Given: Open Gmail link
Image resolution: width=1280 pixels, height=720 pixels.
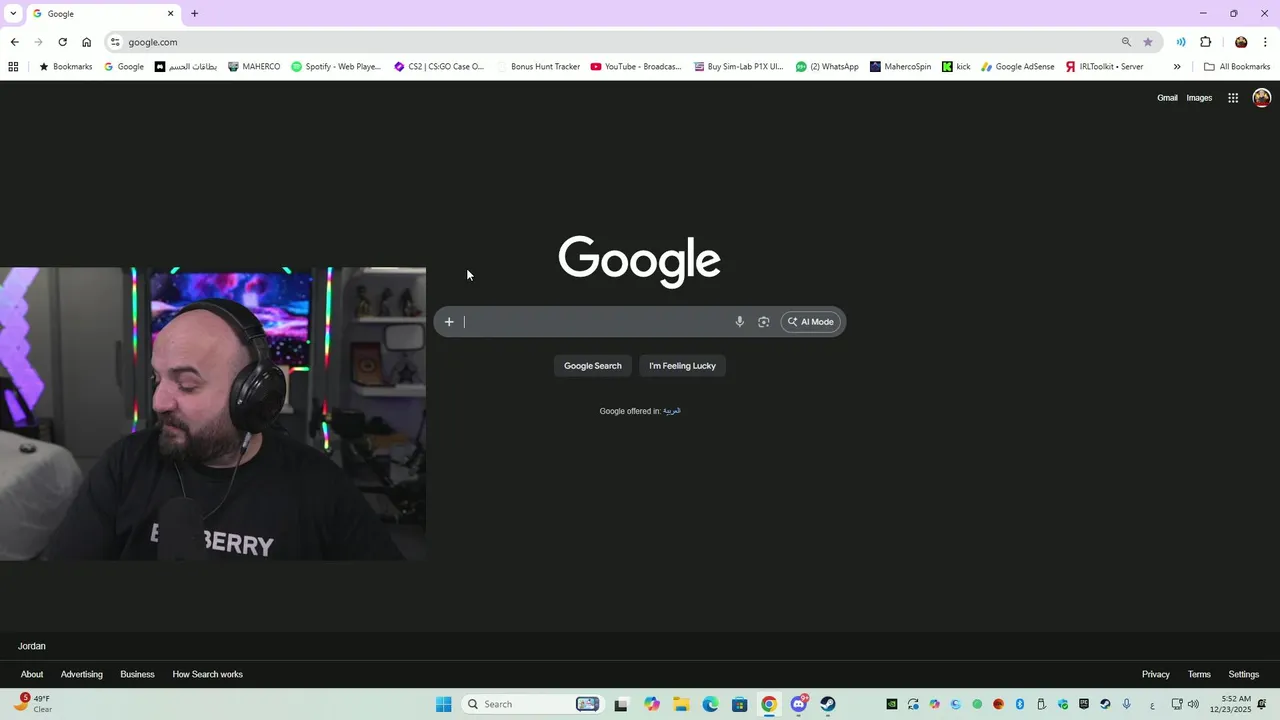Looking at the screenshot, I should [x=1167, y=98].
